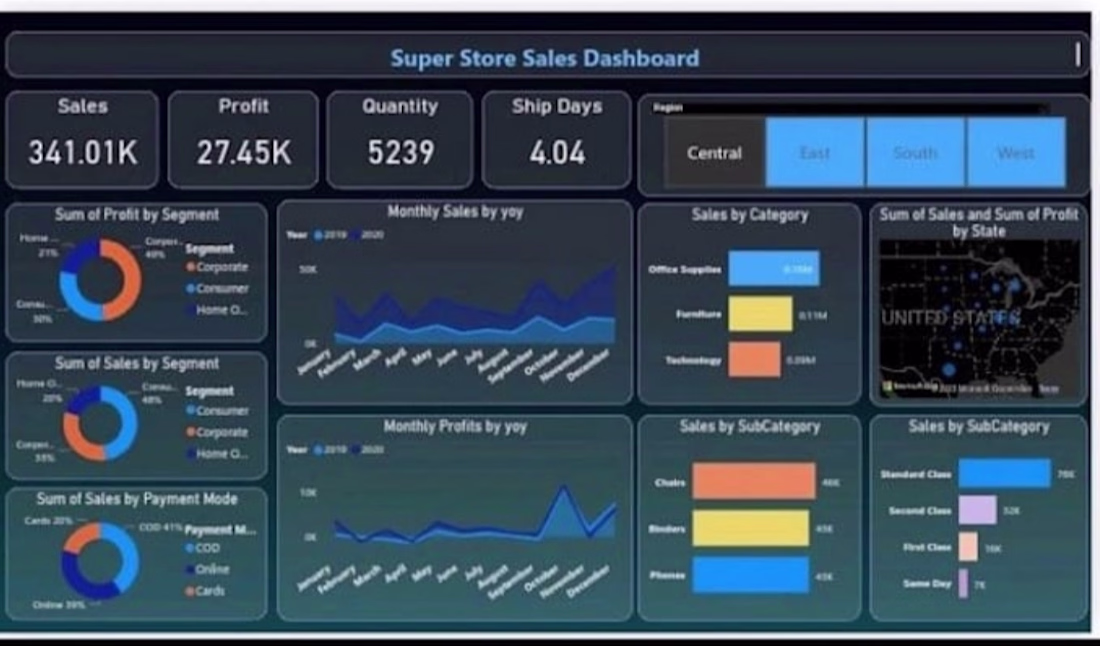Click 2019 year legend in Monthly Profits chart
The height and width of the screenshot is (646, 1100).
point(329,449)
